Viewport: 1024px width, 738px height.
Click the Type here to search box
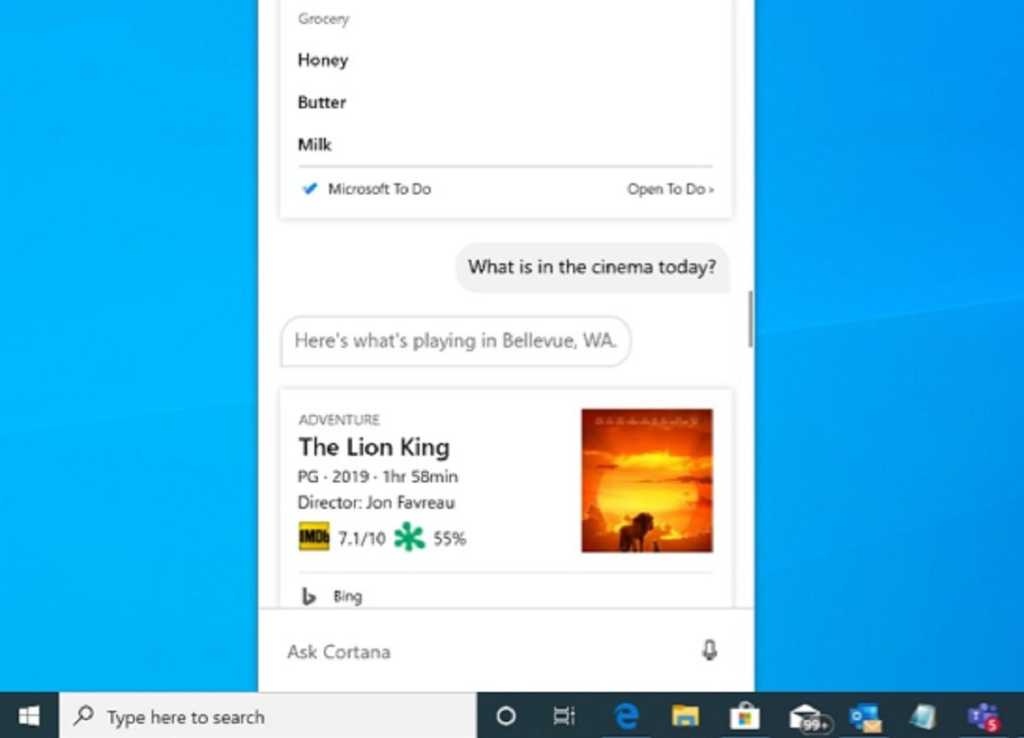coord(268,716)
